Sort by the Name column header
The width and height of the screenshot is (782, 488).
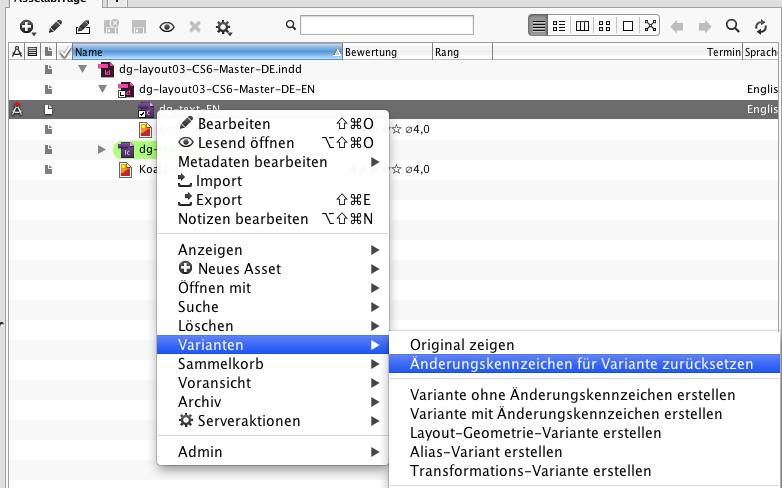pos(200,52)
